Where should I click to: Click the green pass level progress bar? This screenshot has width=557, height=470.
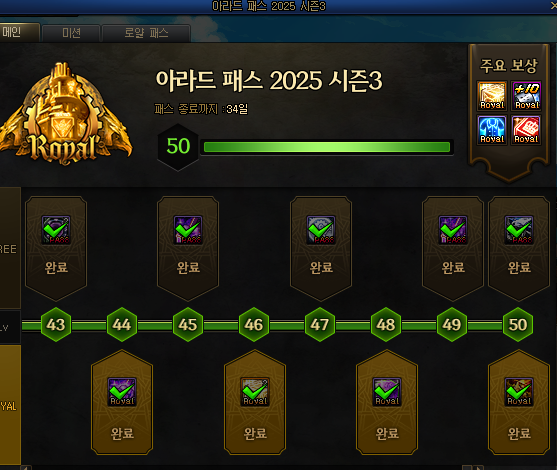tap(327, 147)
